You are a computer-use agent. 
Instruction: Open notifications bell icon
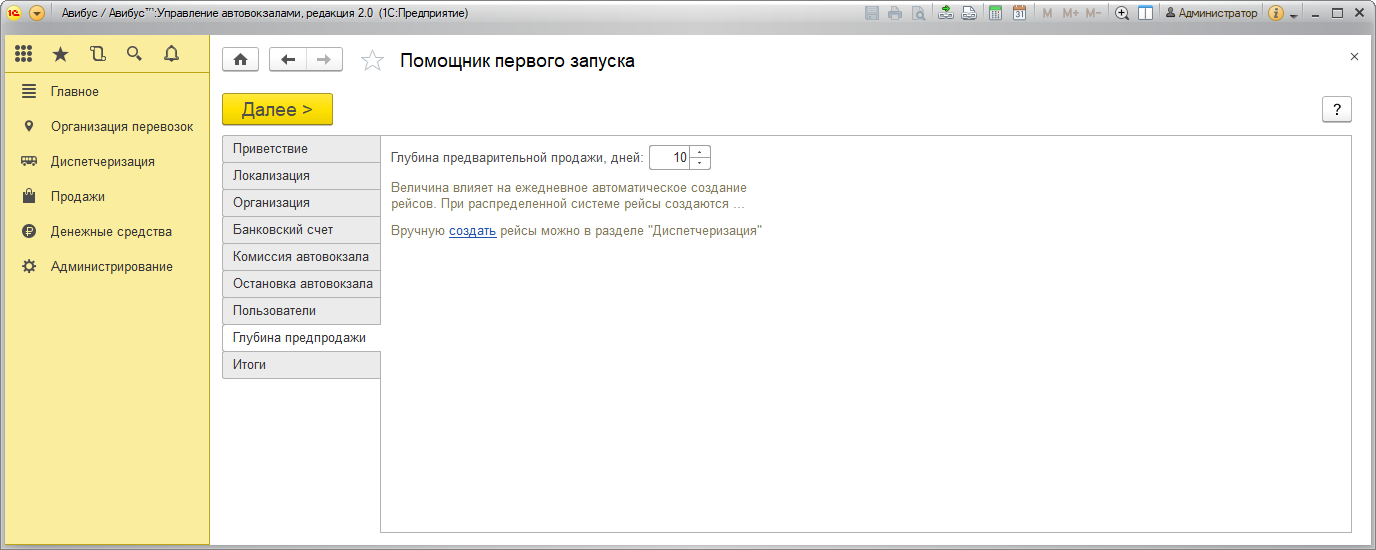171,54
